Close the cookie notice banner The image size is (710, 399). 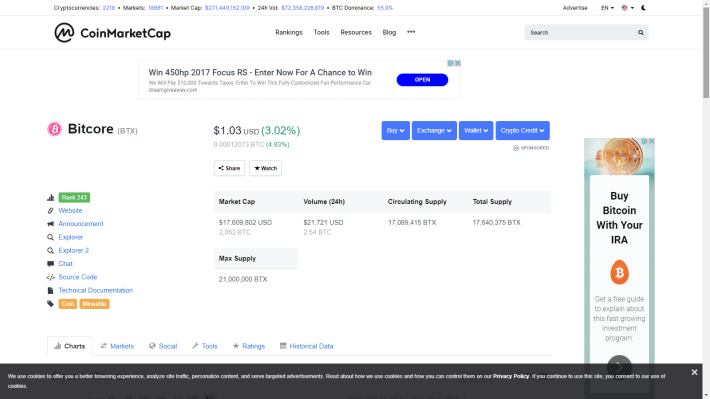694,372
